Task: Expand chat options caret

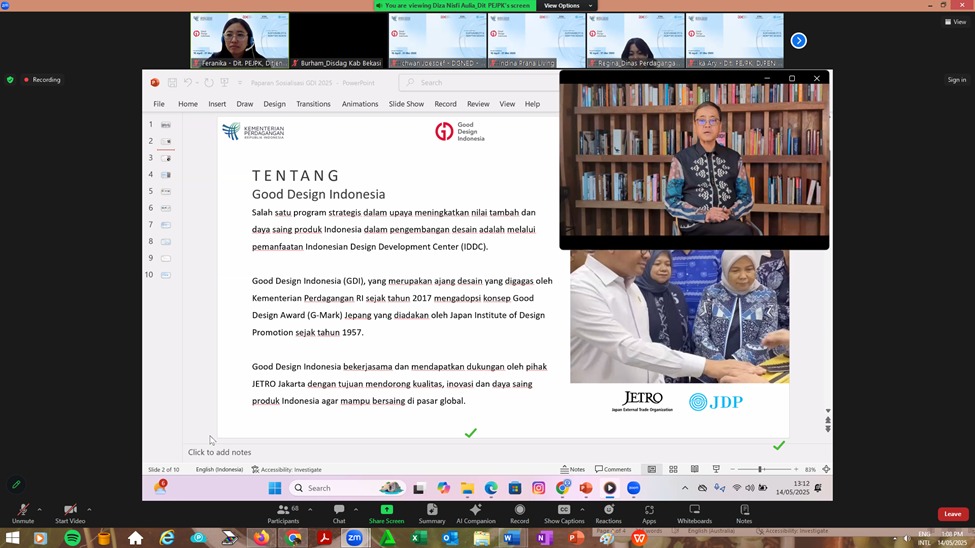Action: point(356,509)
